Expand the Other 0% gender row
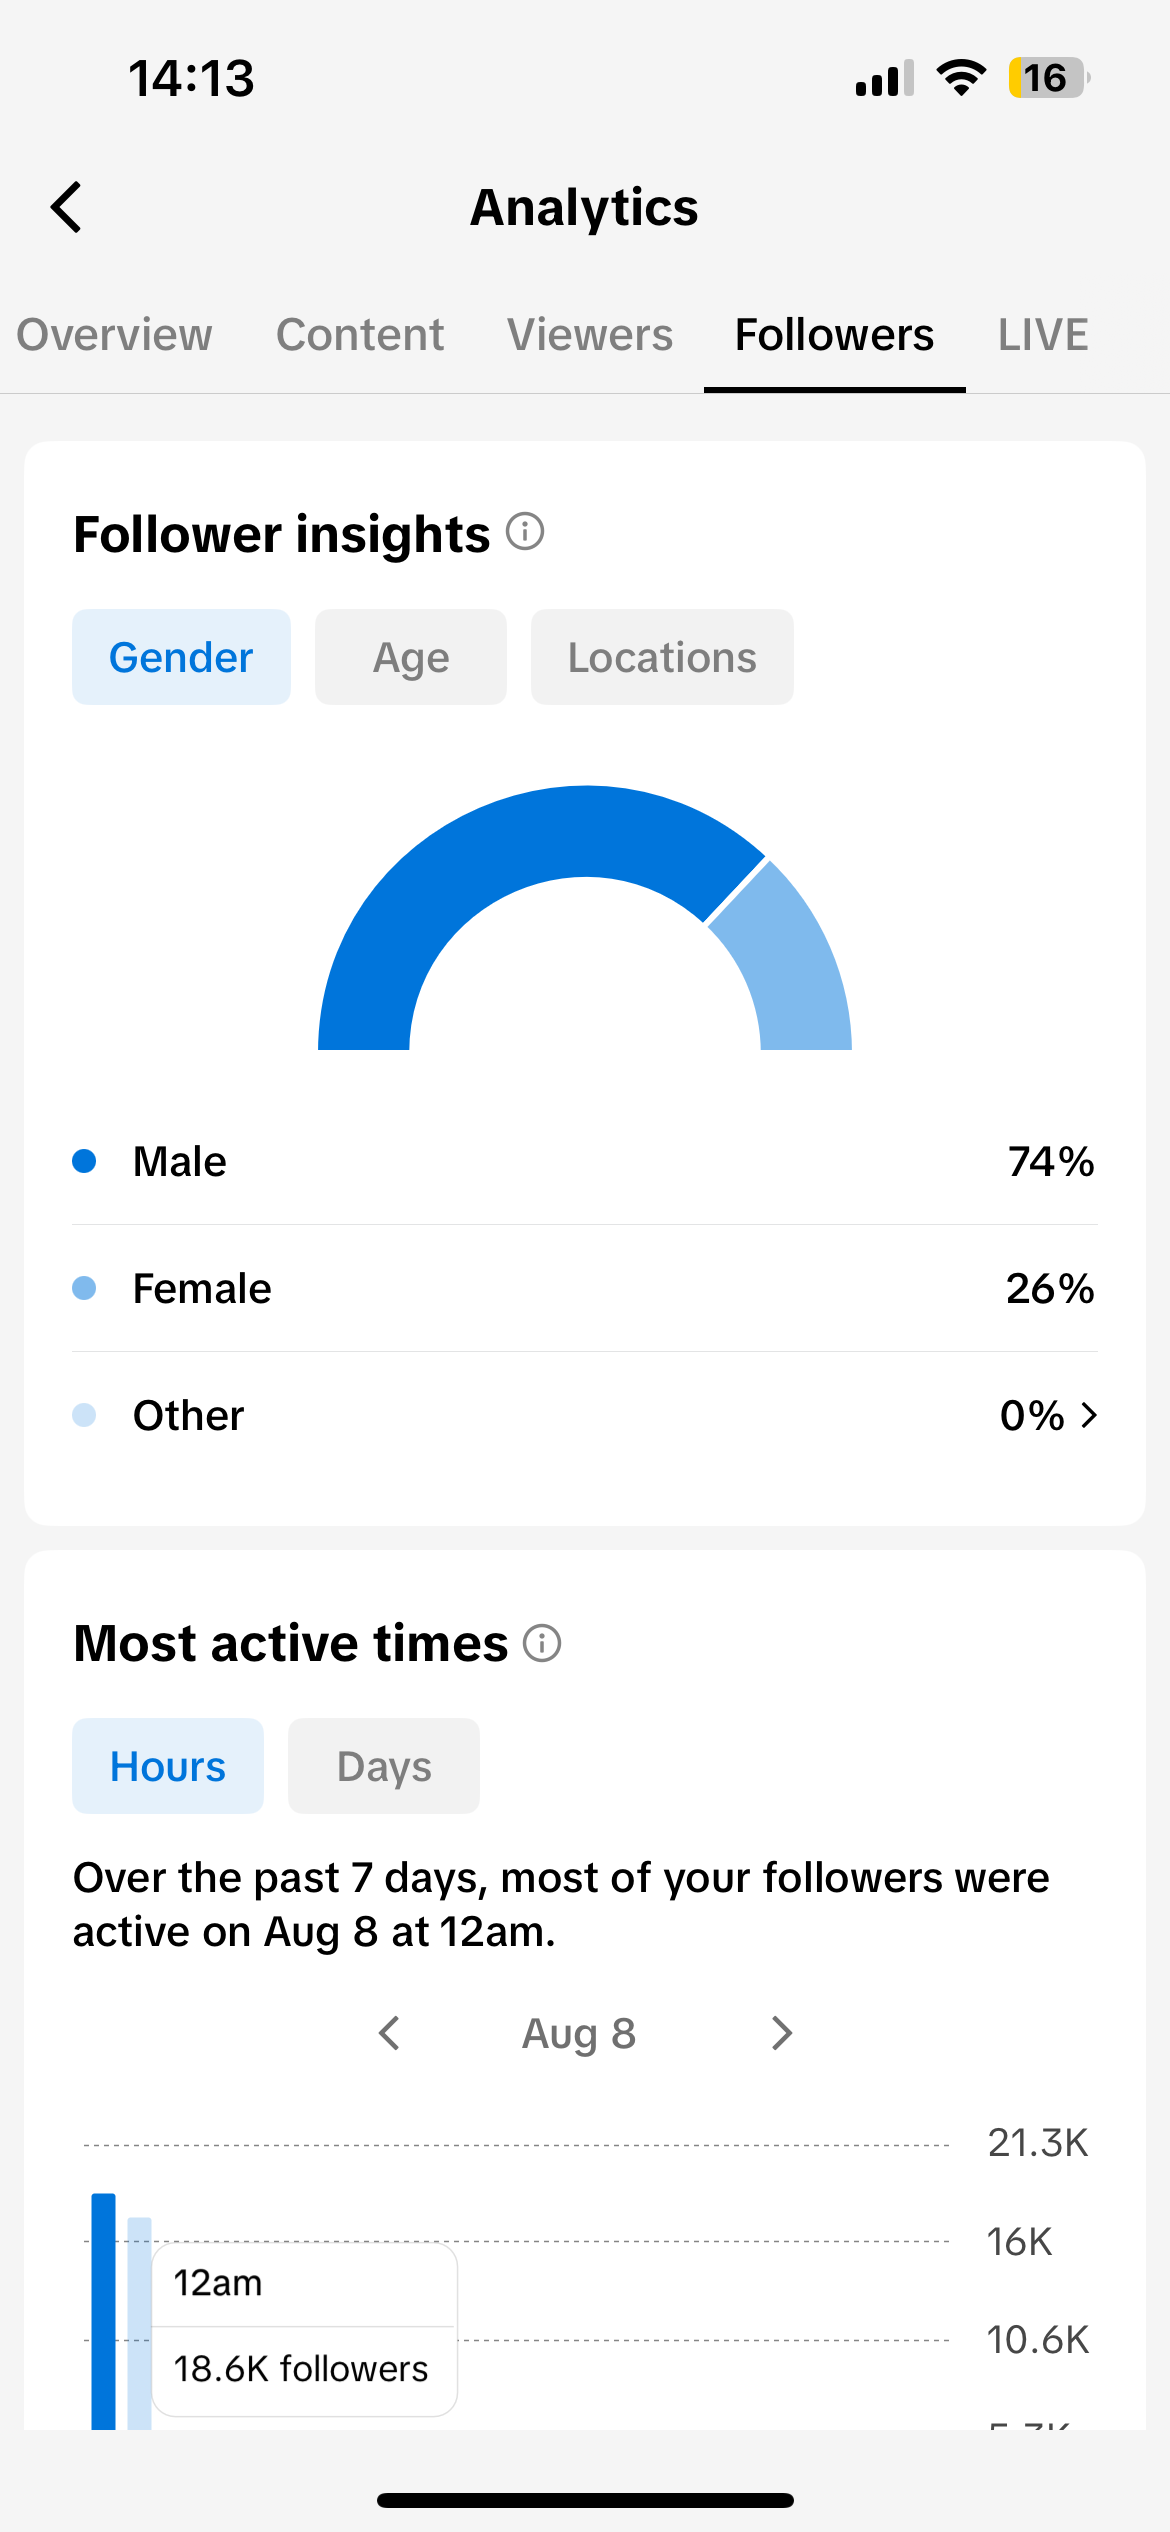This screenshot has height=2532, width=1170. 585,1415
